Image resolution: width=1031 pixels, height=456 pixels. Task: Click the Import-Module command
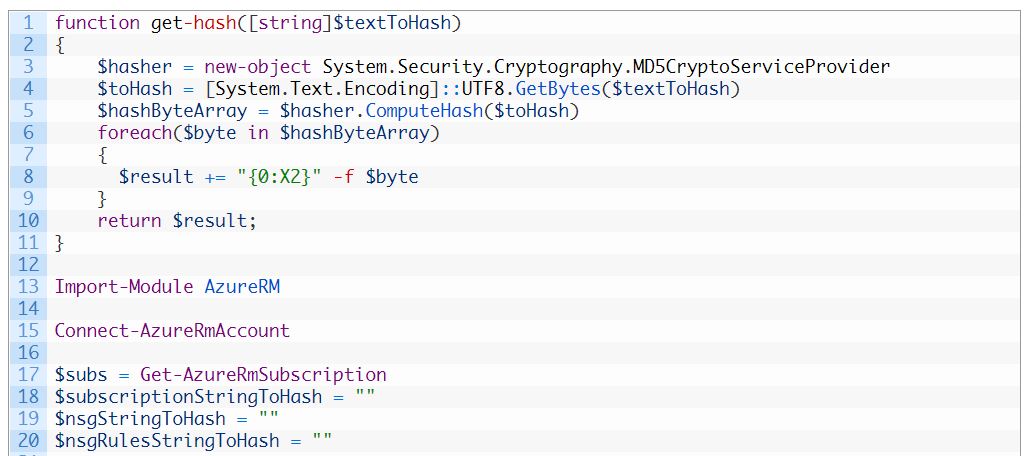pos(124,287)
